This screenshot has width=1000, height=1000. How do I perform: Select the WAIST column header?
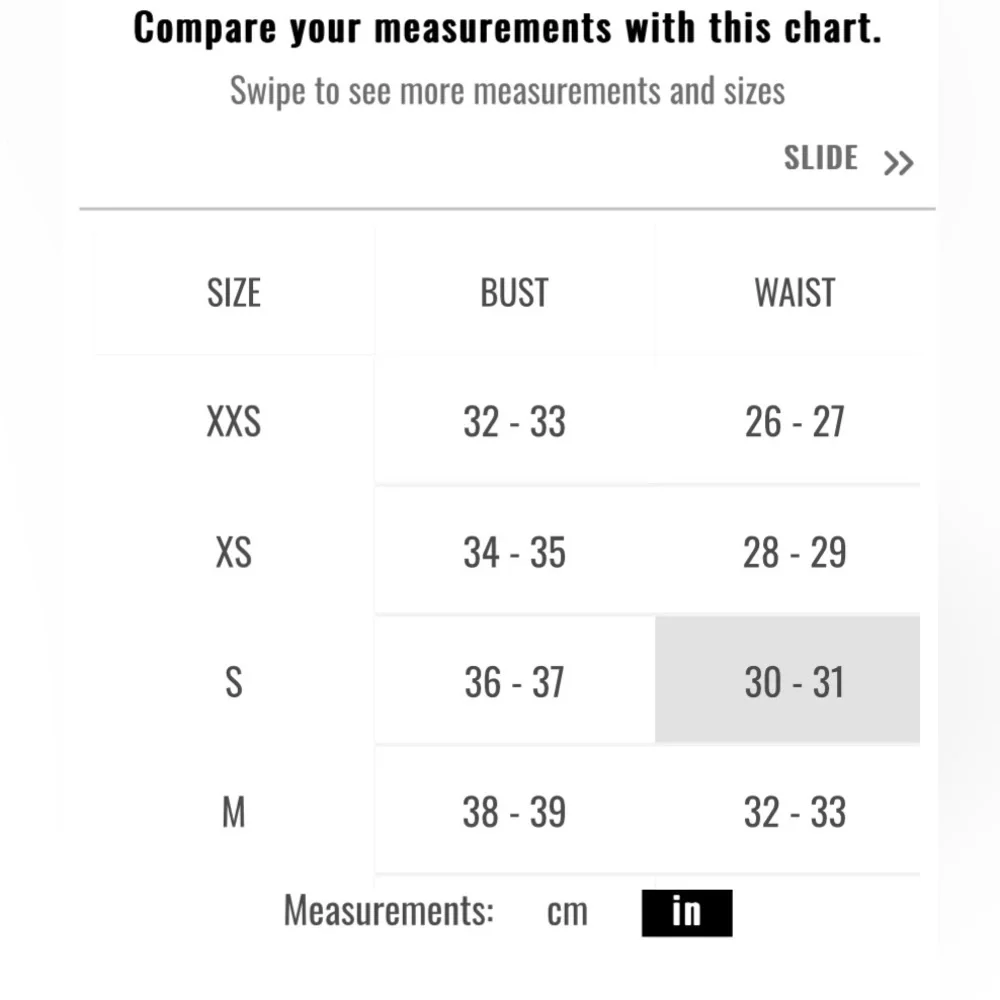[794, 293]
